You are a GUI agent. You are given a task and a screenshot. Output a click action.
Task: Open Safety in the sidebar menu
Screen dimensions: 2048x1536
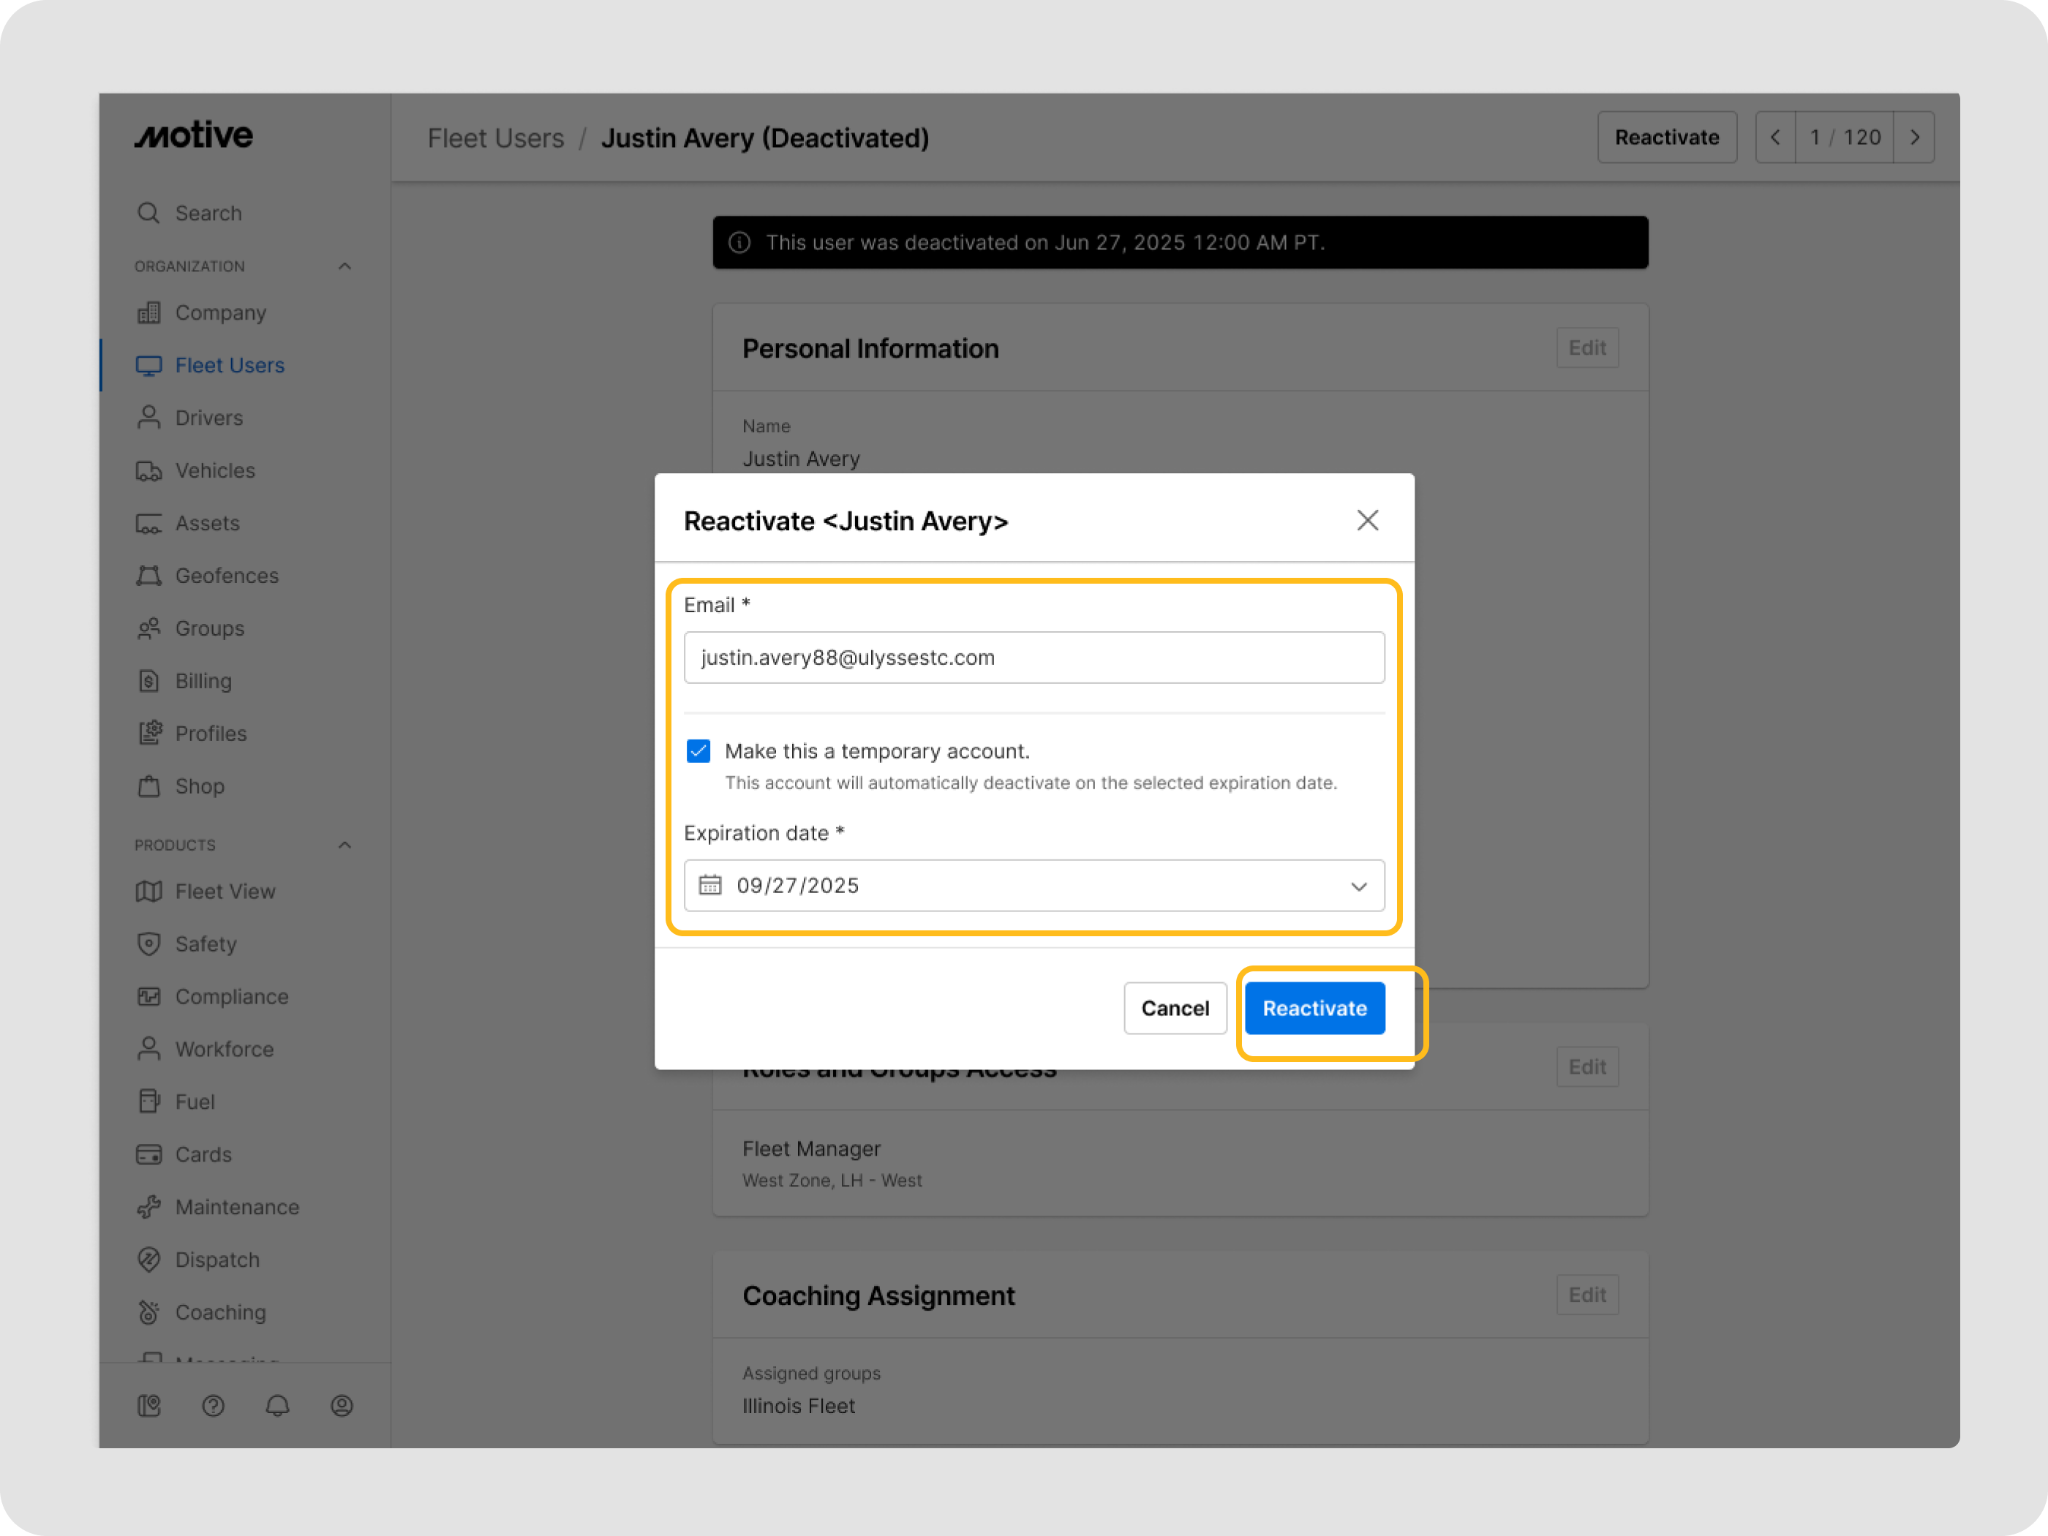206,944
